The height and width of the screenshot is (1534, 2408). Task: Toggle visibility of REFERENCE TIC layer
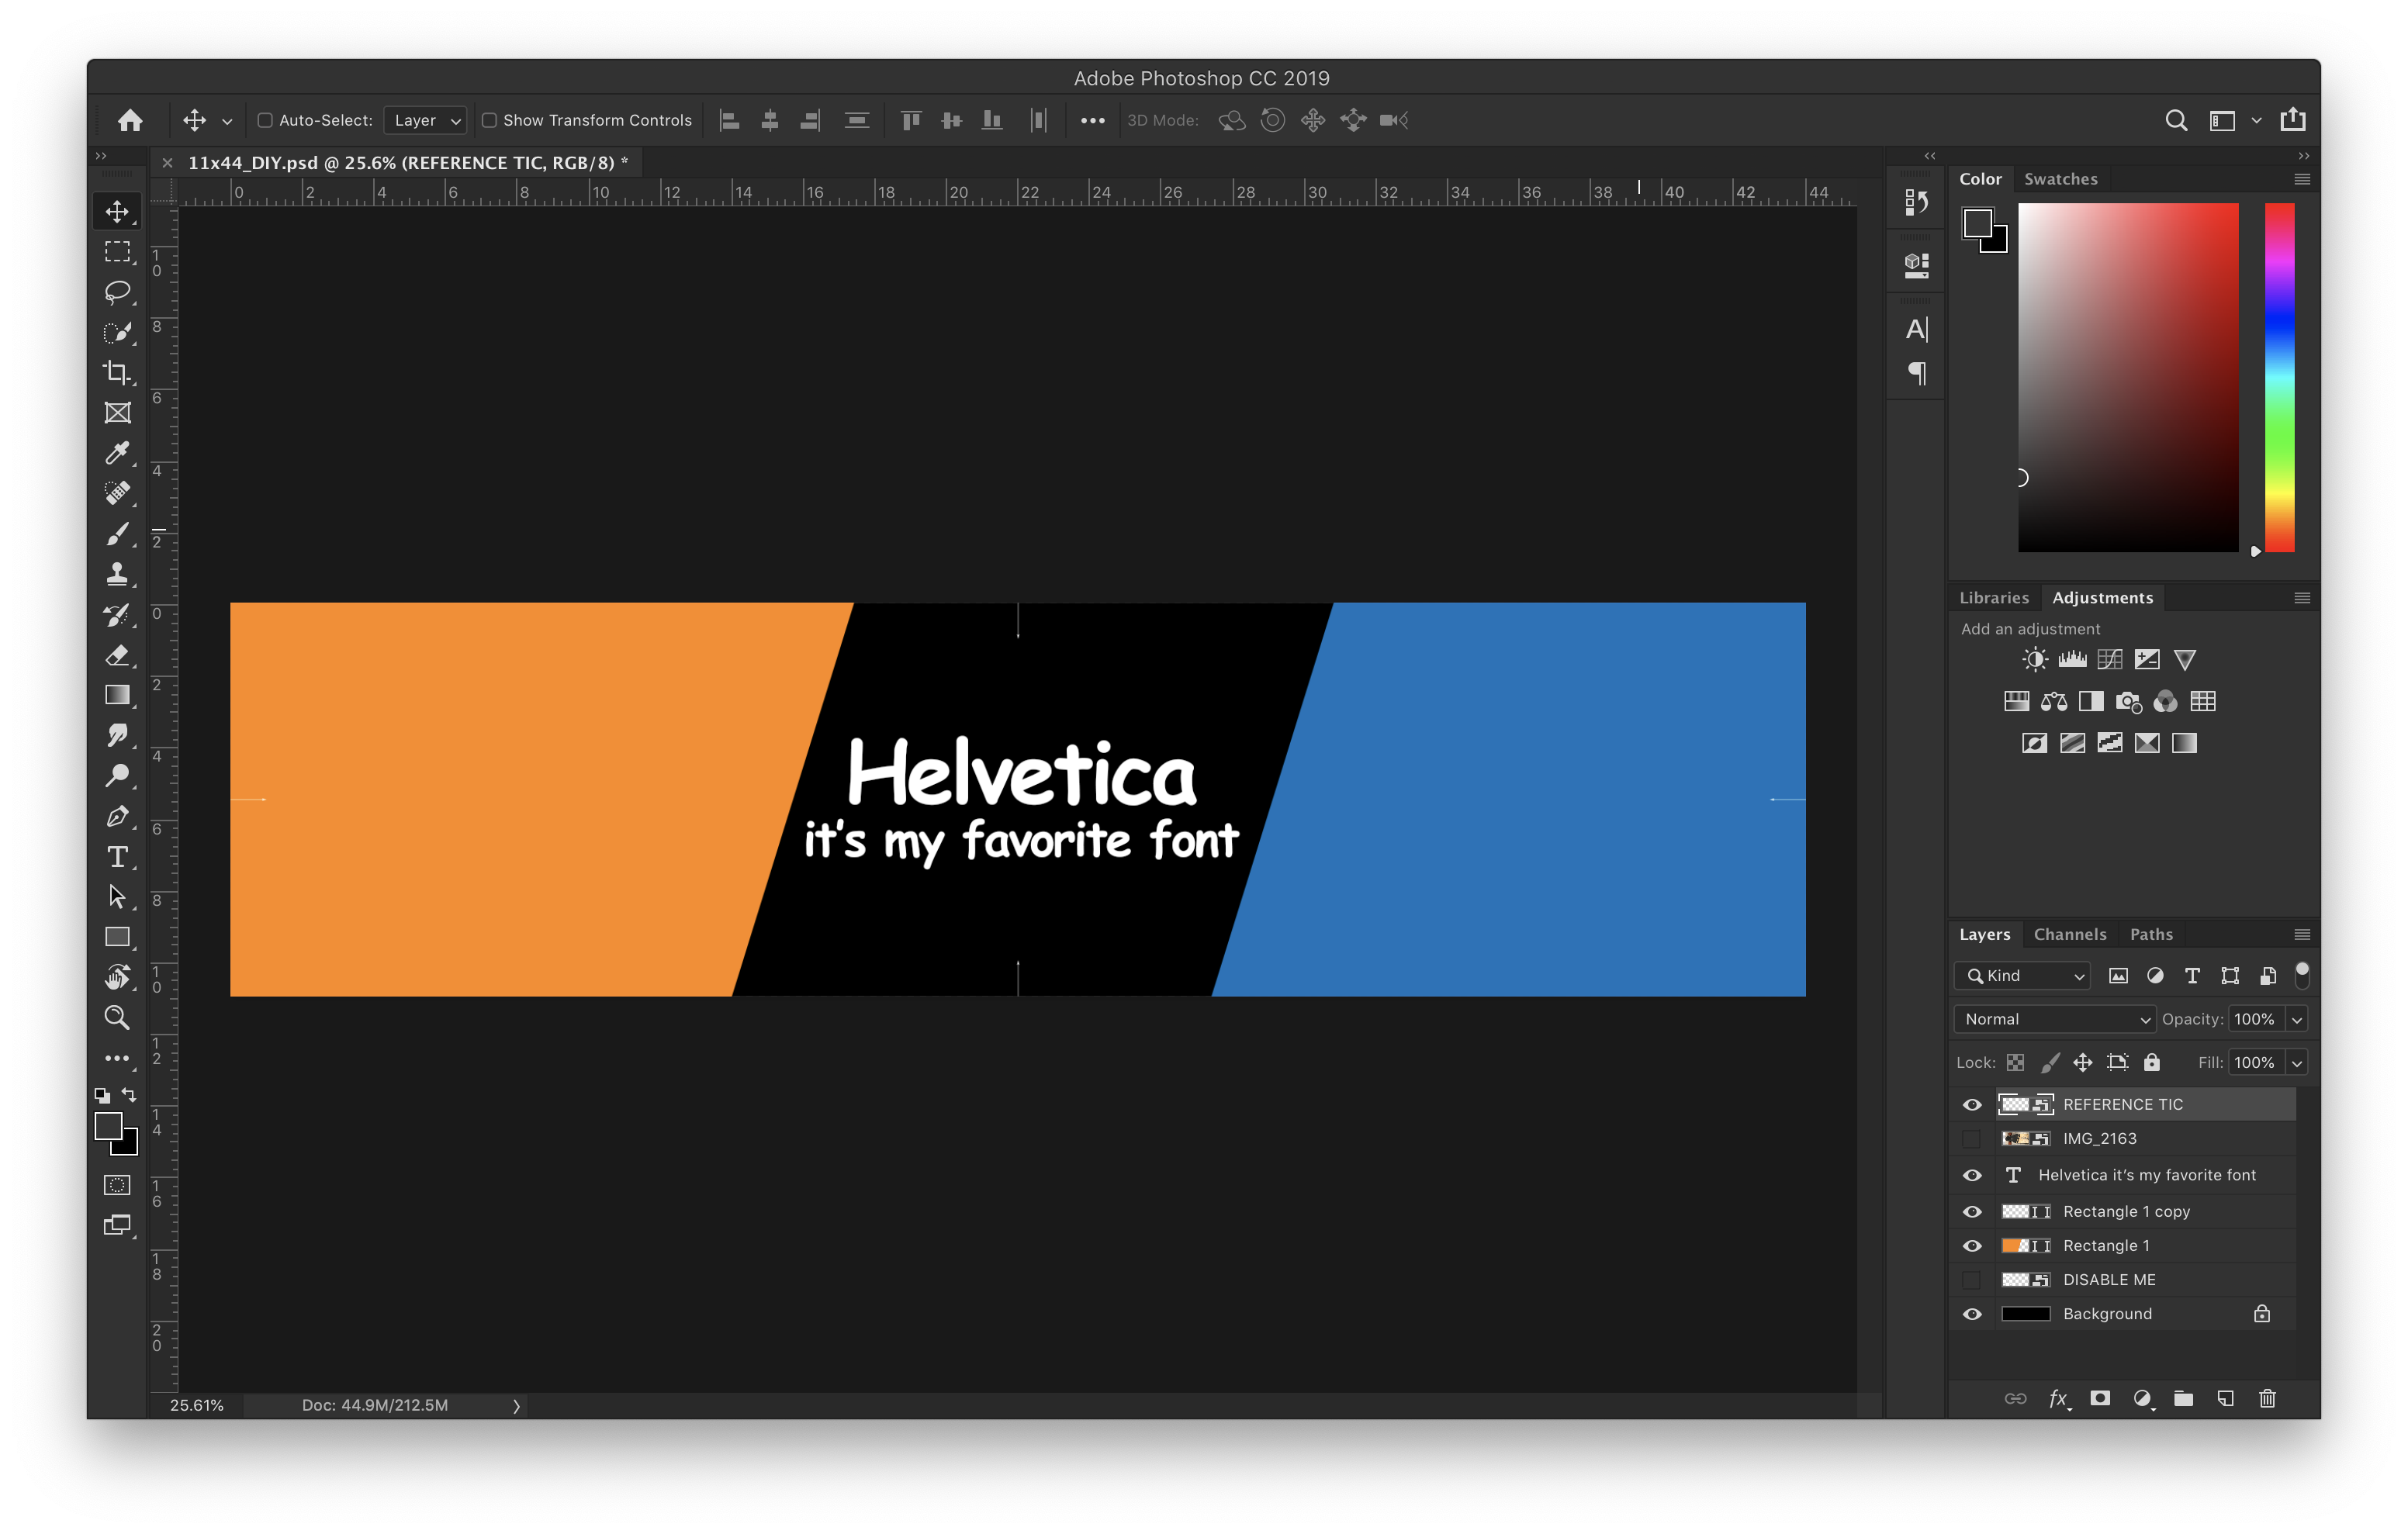(x=1969, y=1104)
